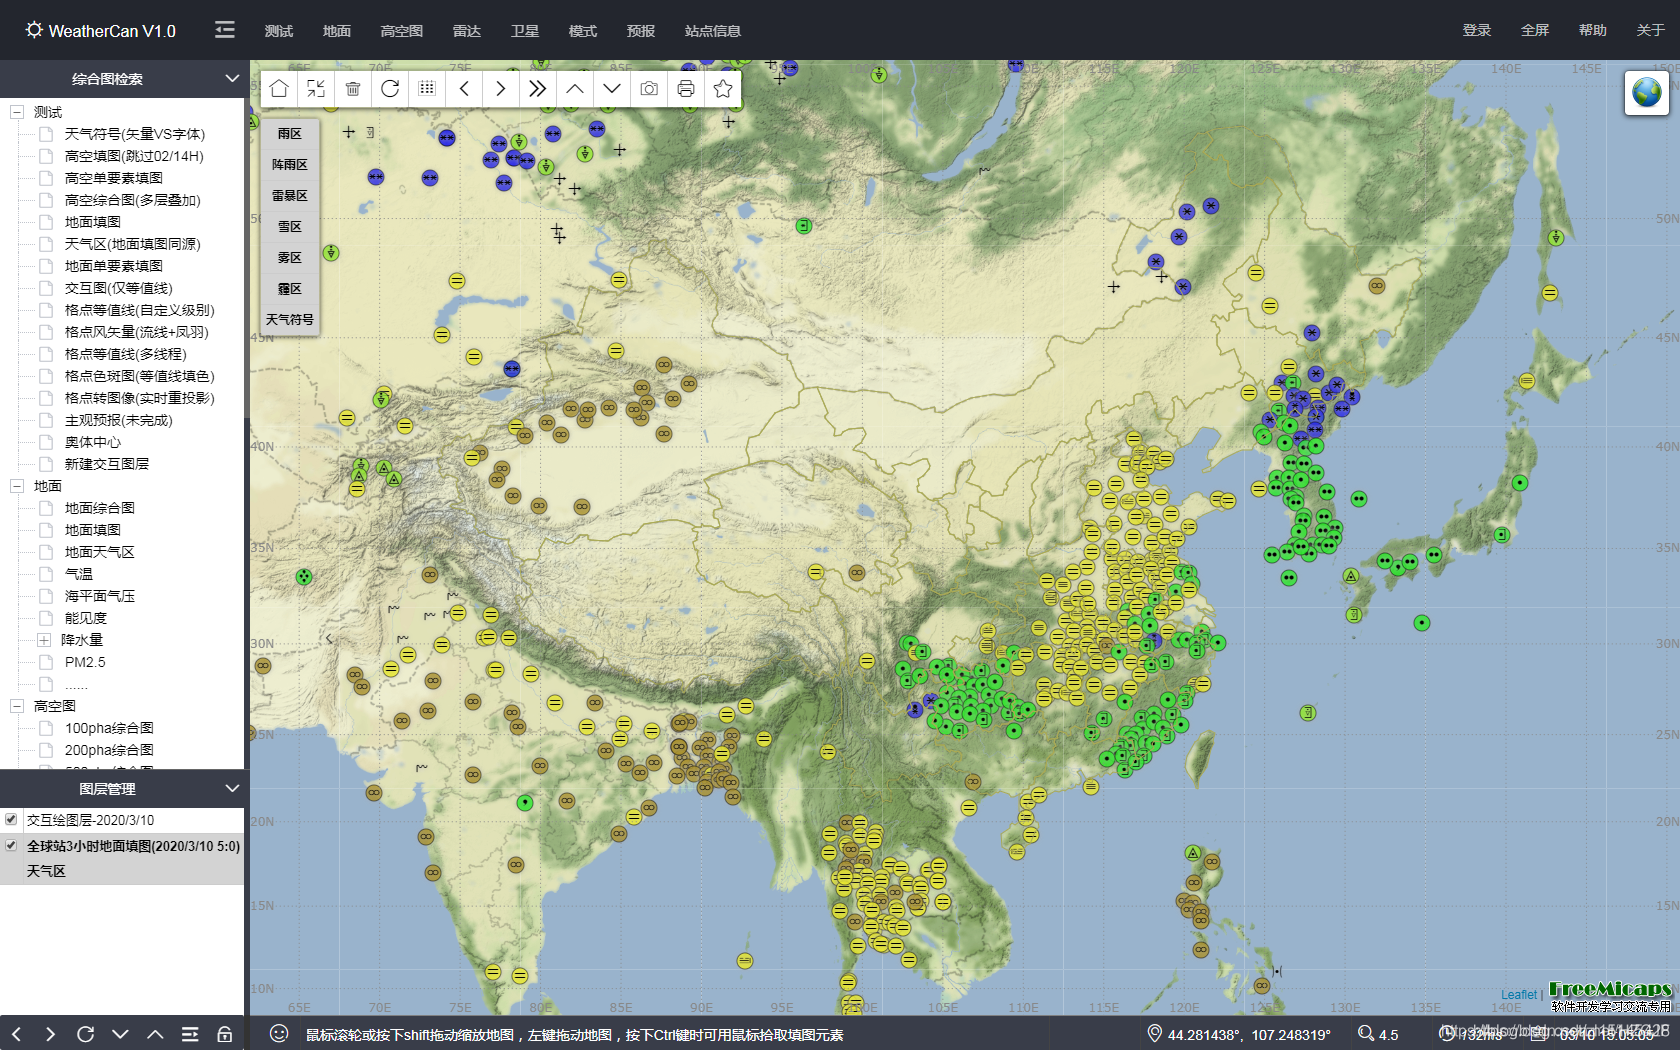
Task: Check the box next to 奥体中心
Action: (46, 442)
